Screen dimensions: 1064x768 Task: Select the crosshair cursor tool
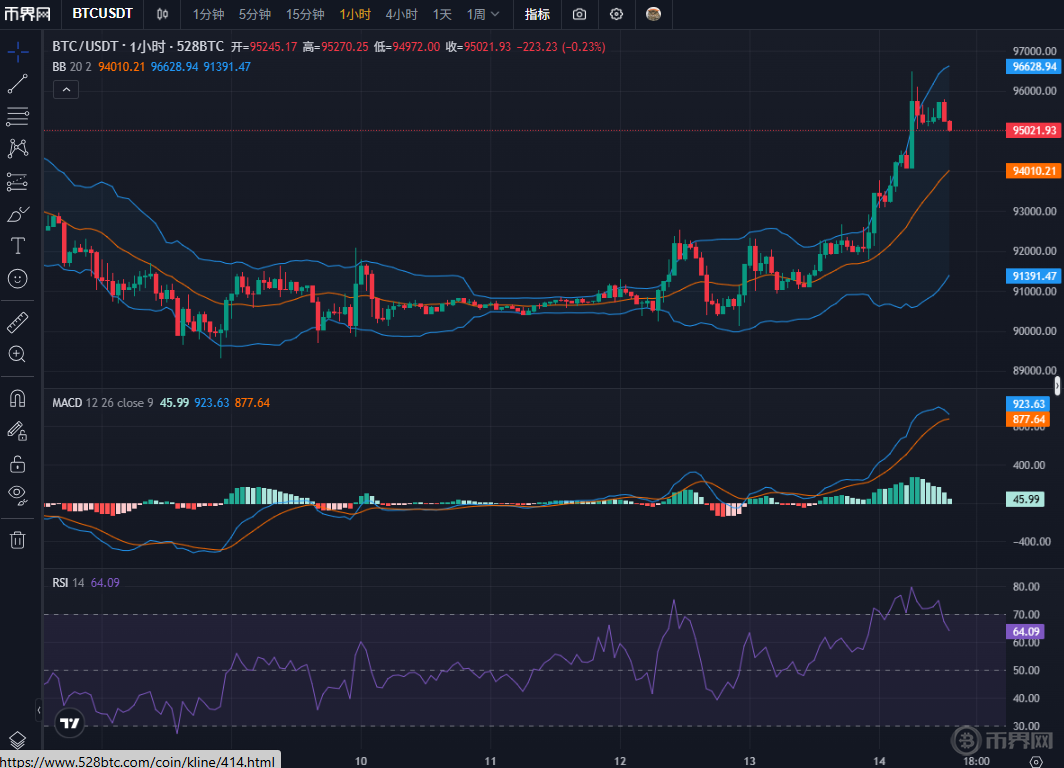click(x=17, y=52)
